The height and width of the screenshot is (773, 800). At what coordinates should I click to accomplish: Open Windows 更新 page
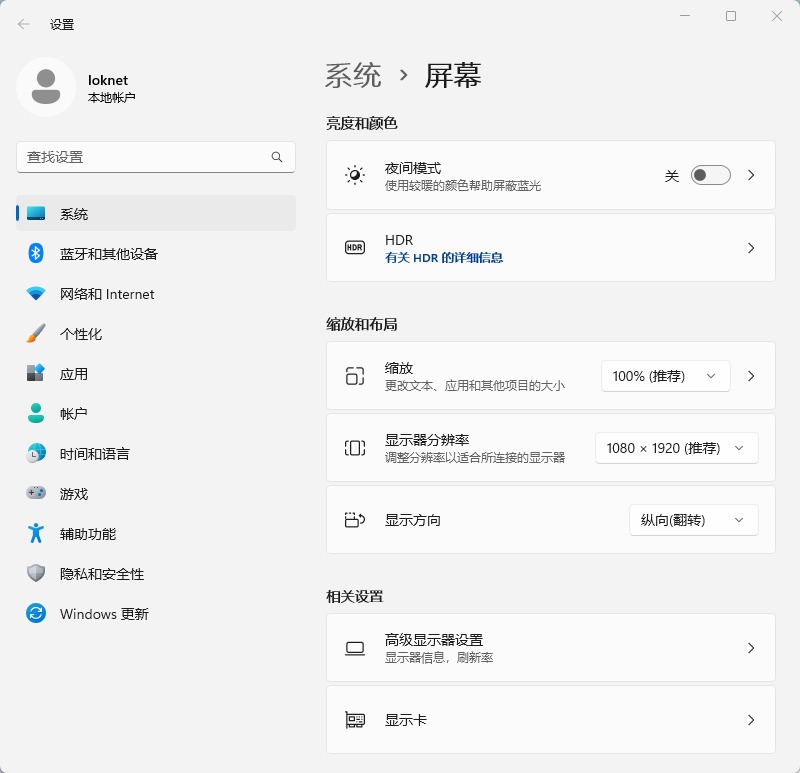pyautogui.click(x=156, y=613)
